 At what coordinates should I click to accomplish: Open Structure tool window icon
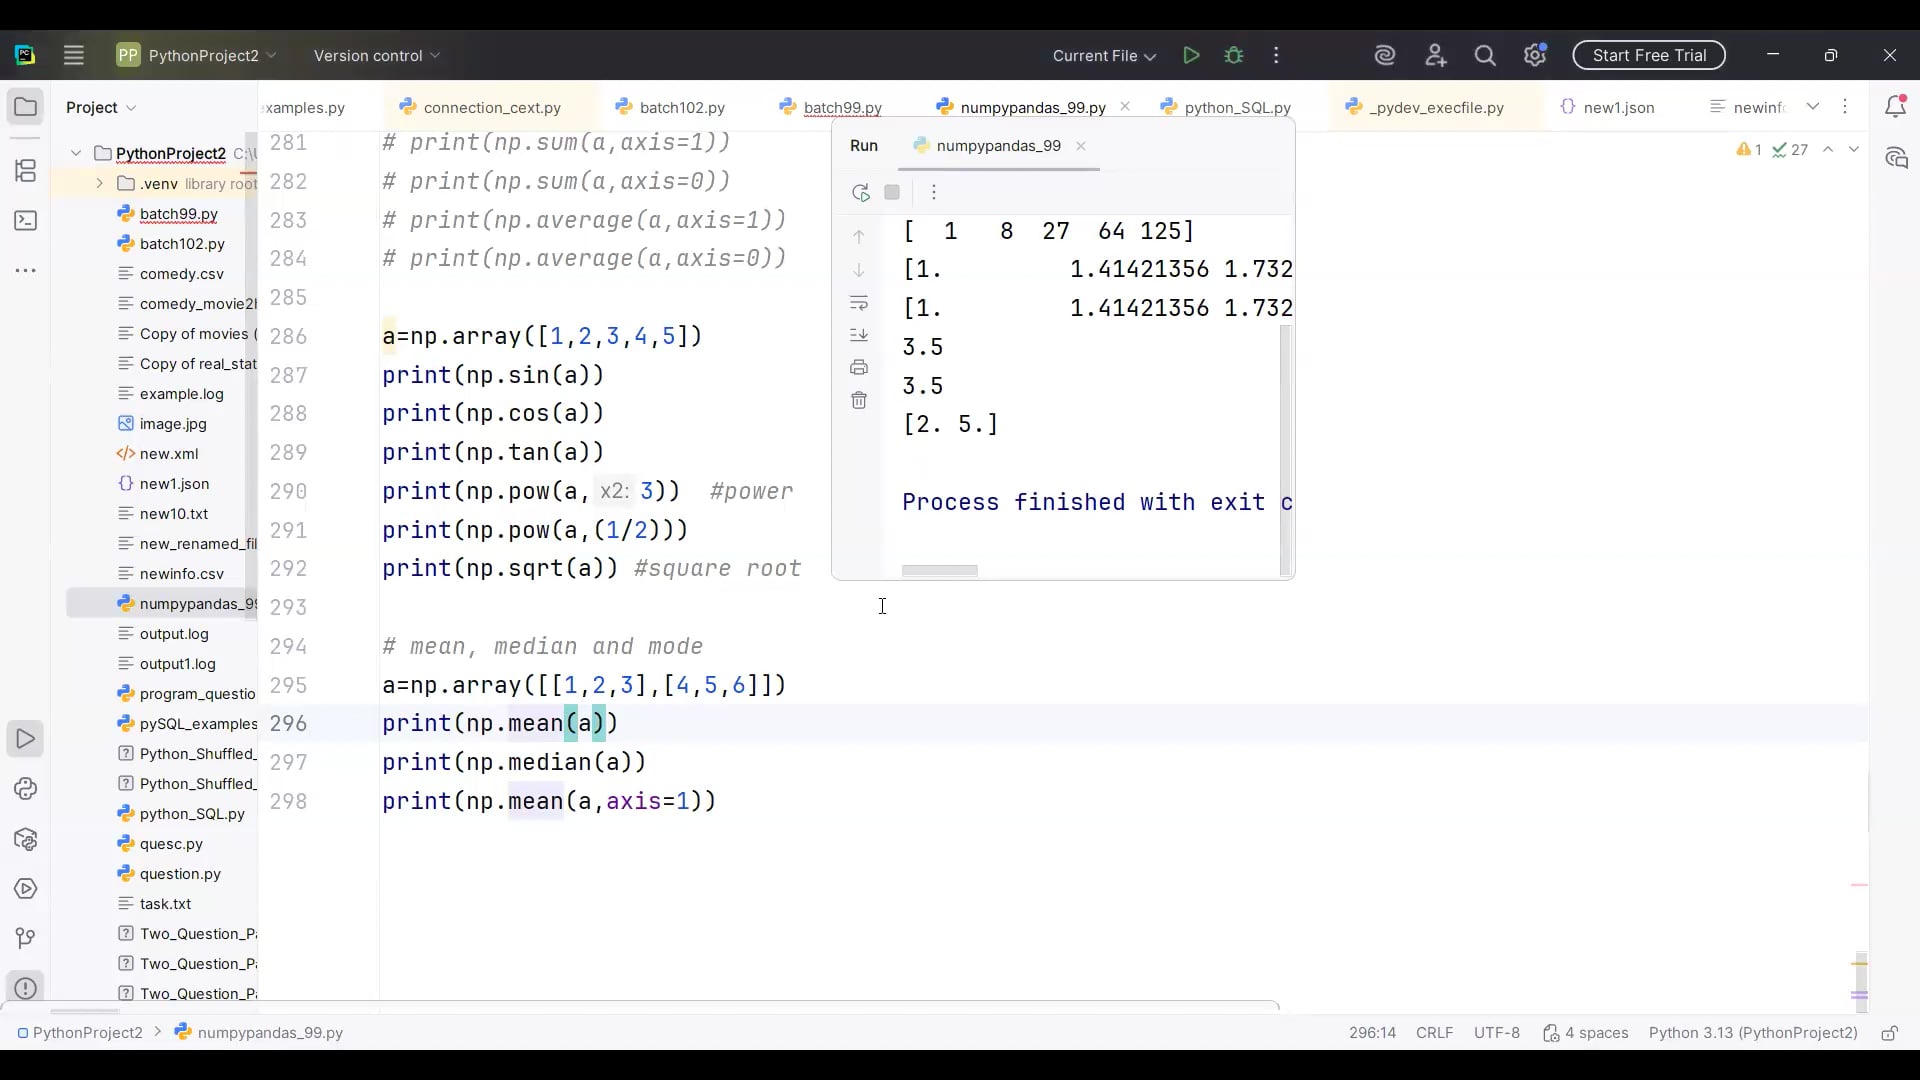click(26, 171)
